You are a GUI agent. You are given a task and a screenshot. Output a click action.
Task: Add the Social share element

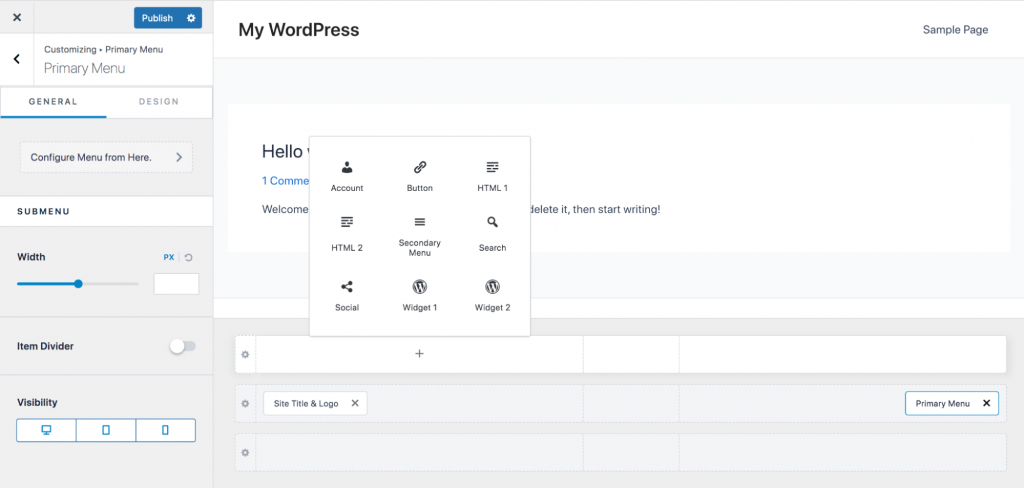(x=347, y=296)
